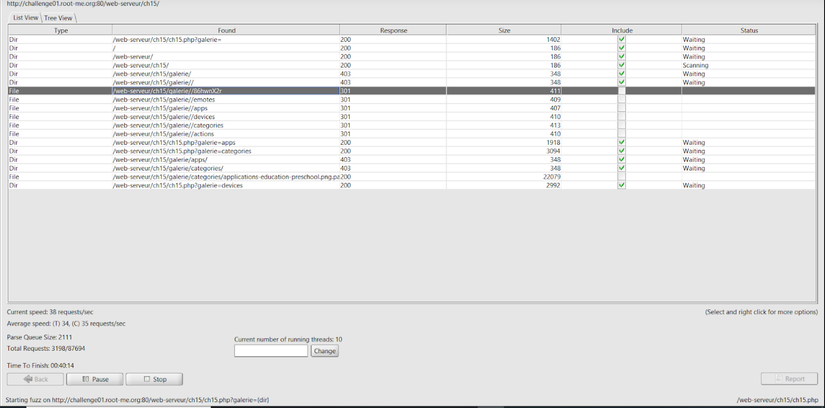Uncheck Include for /web-serveur/ row
The width and height of the screenshot is (825, 408).
click(621, 56)
